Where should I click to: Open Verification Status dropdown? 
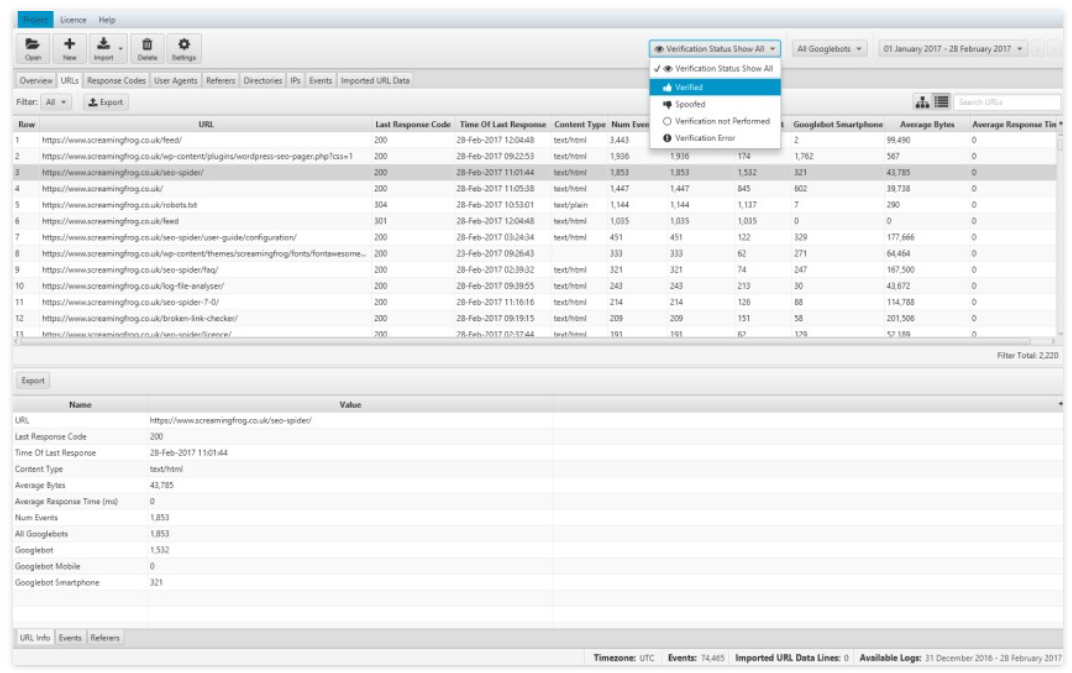(x=714, y=49)
